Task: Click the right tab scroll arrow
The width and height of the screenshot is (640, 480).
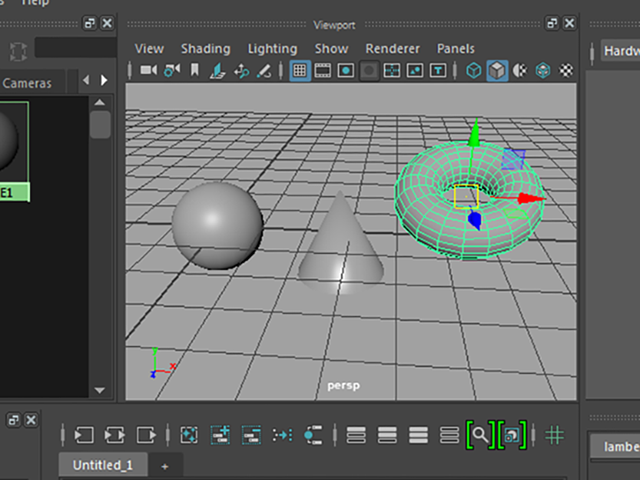Action: click(x=104, y=80)
